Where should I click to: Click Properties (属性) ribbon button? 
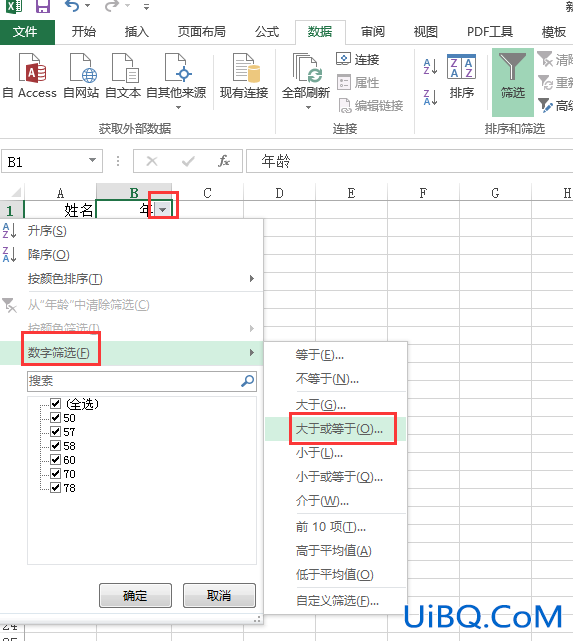point(358,83)
